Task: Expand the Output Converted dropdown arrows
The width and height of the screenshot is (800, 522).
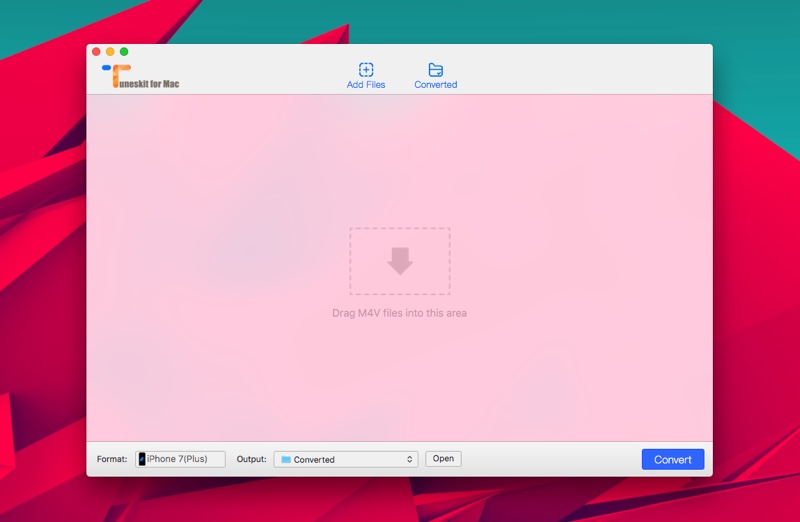Action: point(409,459)
